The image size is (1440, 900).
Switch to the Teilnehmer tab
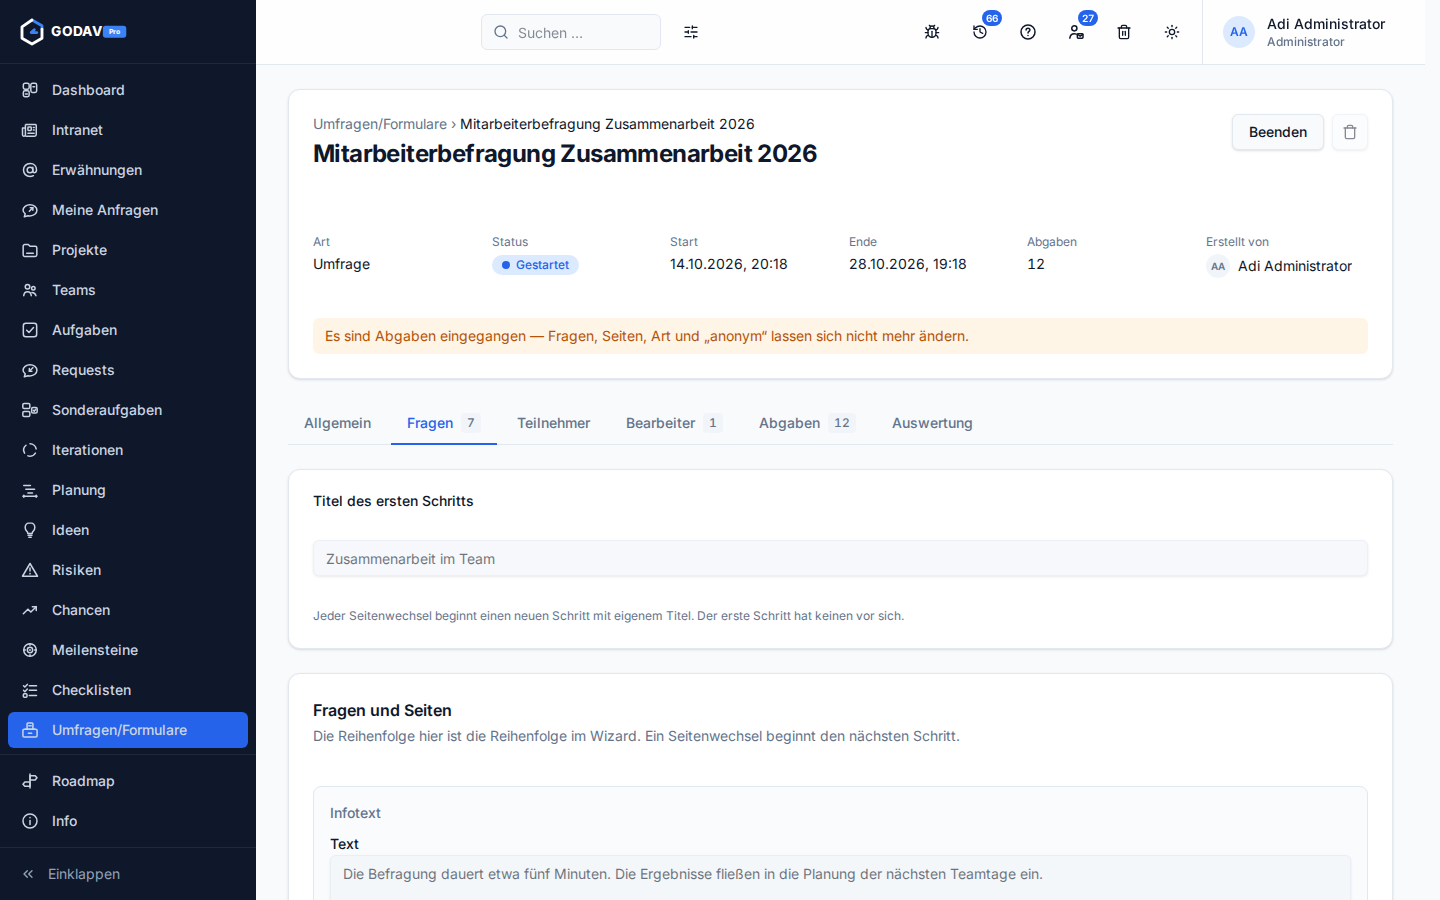click(x=554, y=423)
